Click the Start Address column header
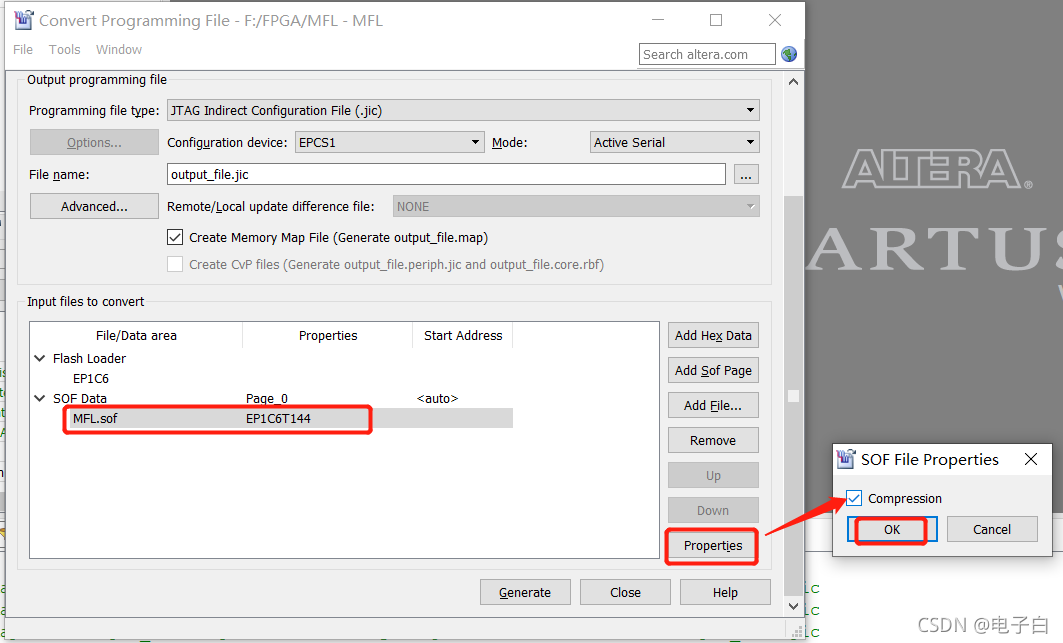1063x643 pixels. point(463,336)
